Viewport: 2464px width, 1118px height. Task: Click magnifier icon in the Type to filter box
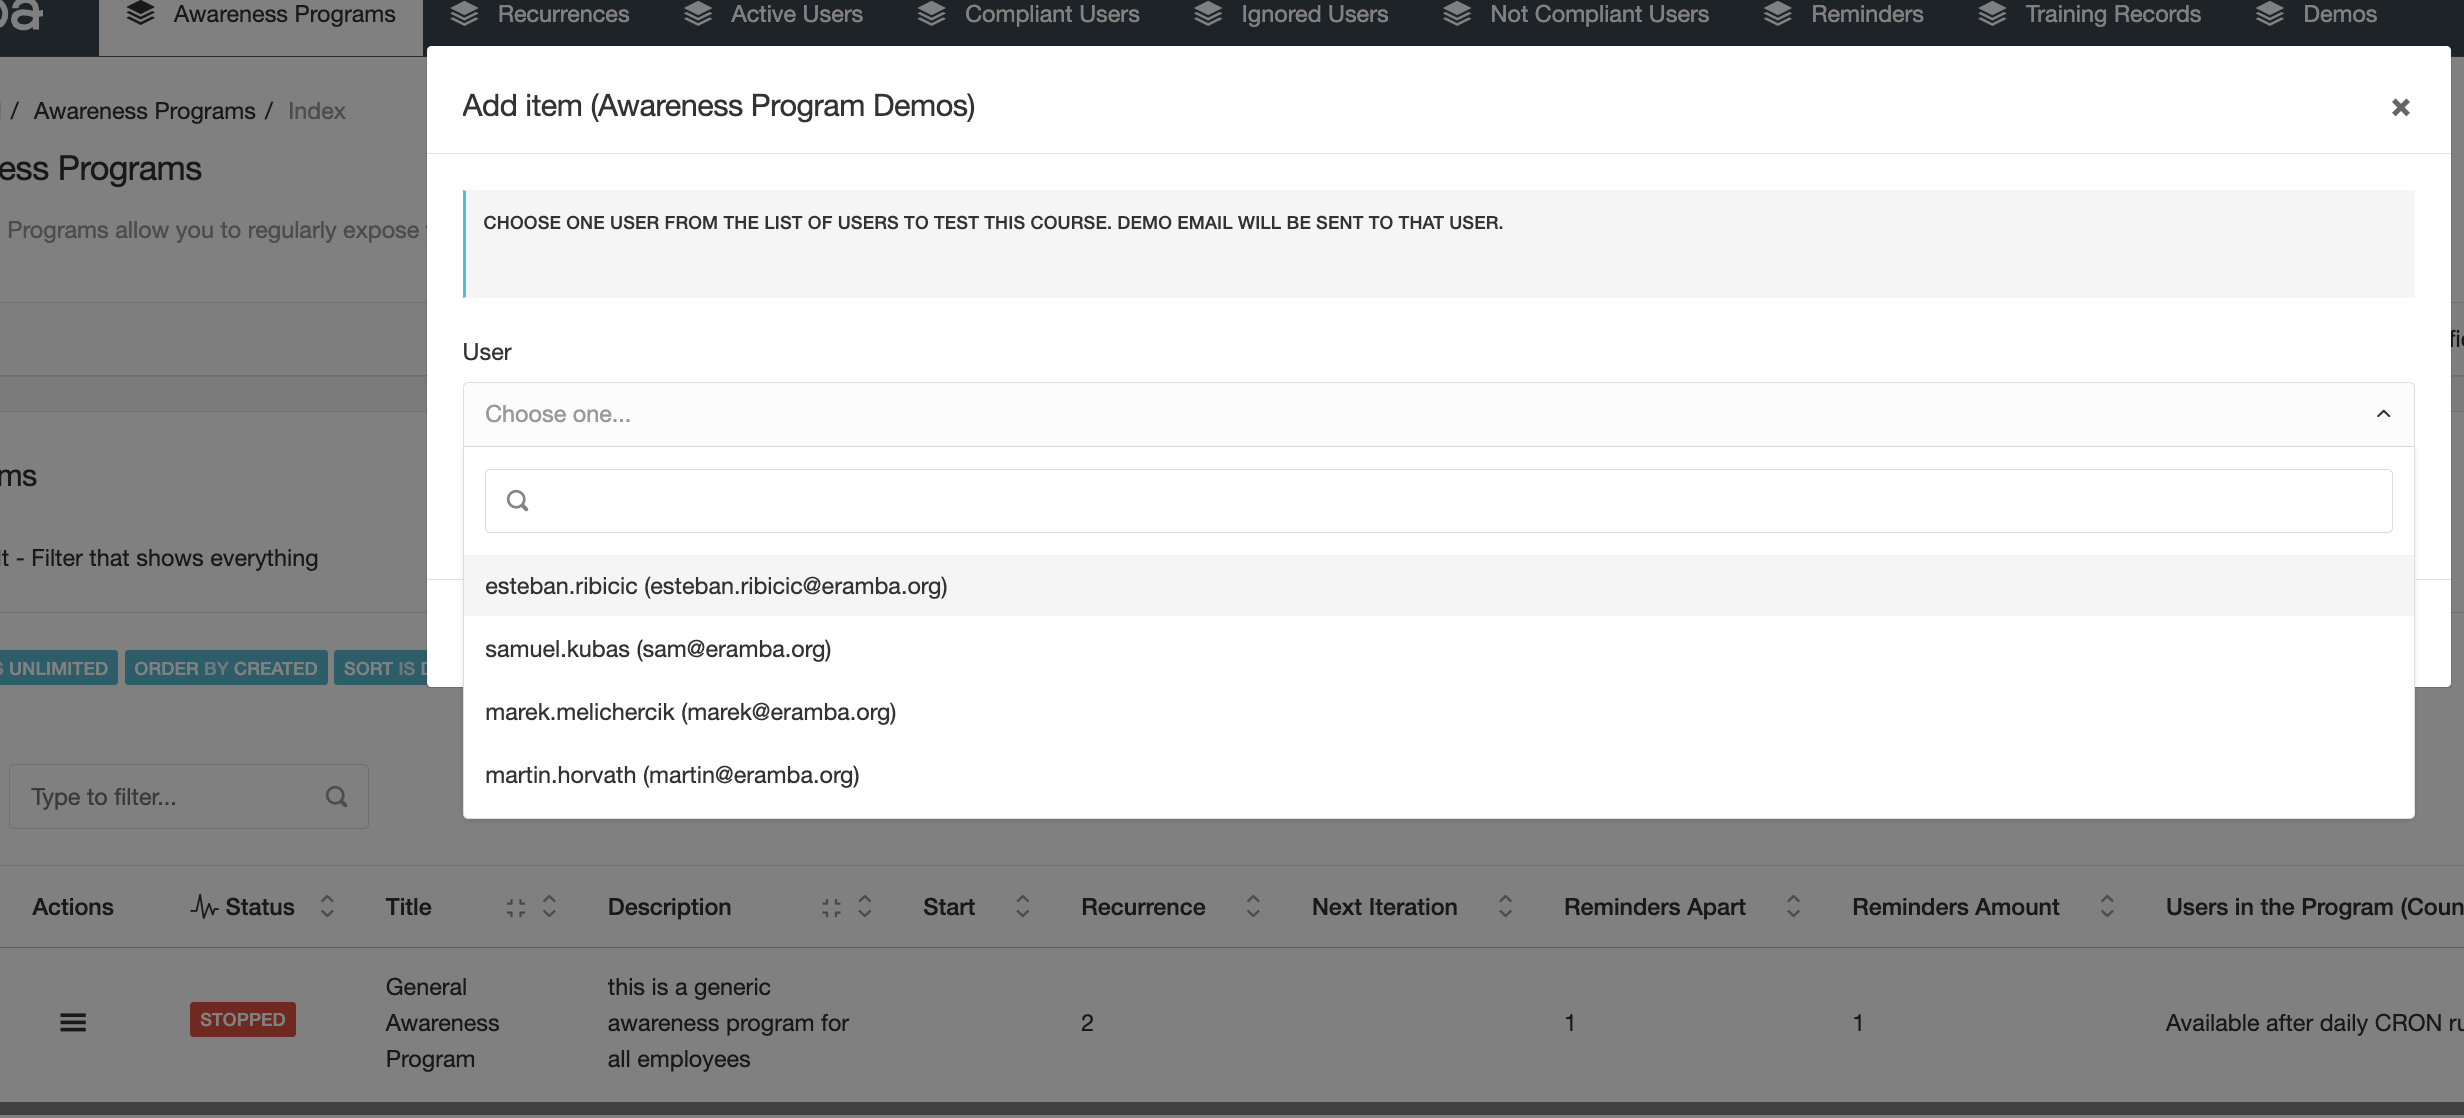click(336, 796)
